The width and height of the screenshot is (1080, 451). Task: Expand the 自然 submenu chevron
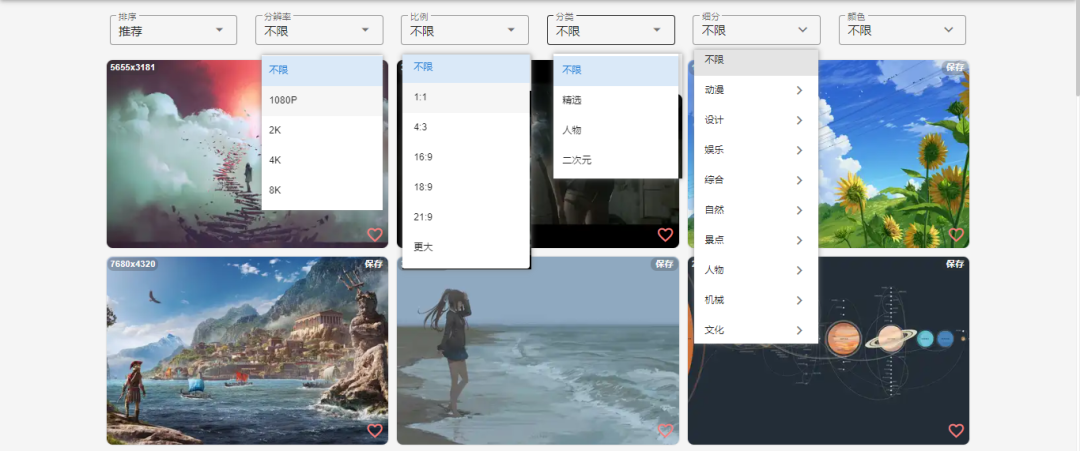799,210
